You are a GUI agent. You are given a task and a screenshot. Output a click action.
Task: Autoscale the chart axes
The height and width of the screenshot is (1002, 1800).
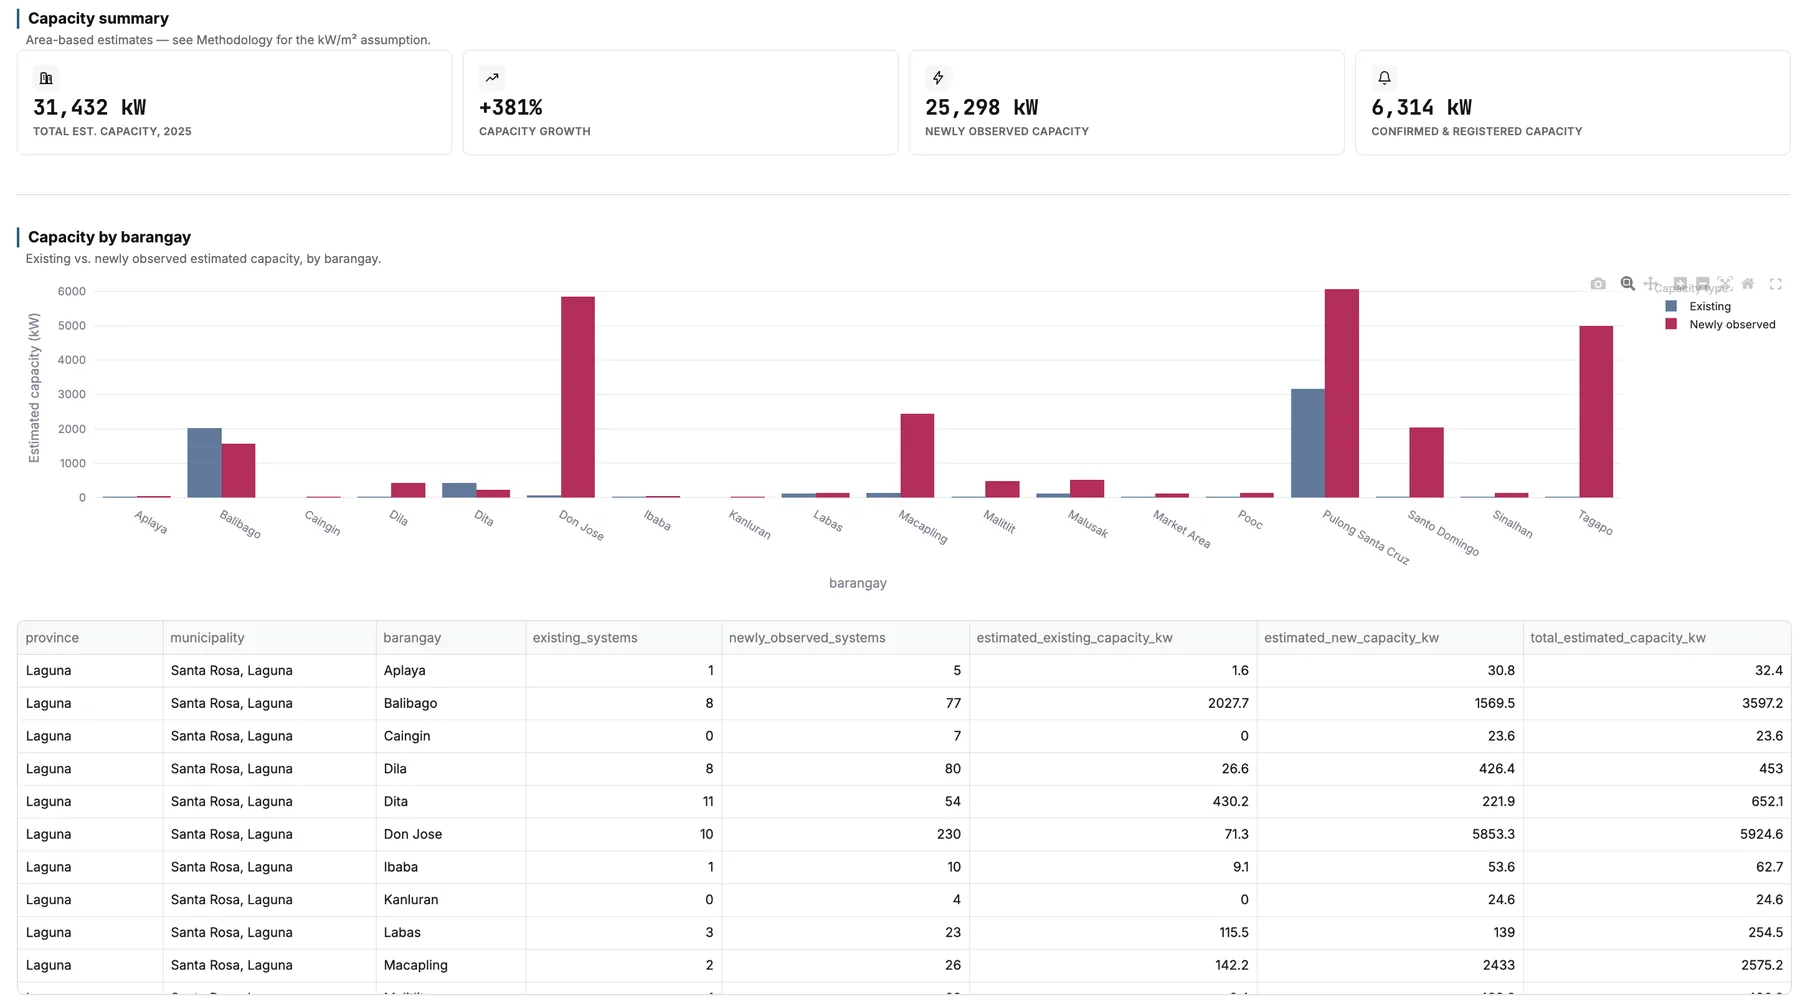[x=1725, y=284]
